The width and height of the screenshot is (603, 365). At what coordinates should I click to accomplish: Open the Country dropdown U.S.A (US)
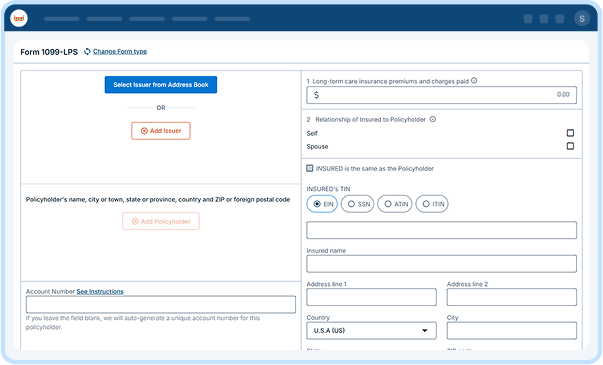(x=371, y=331)
